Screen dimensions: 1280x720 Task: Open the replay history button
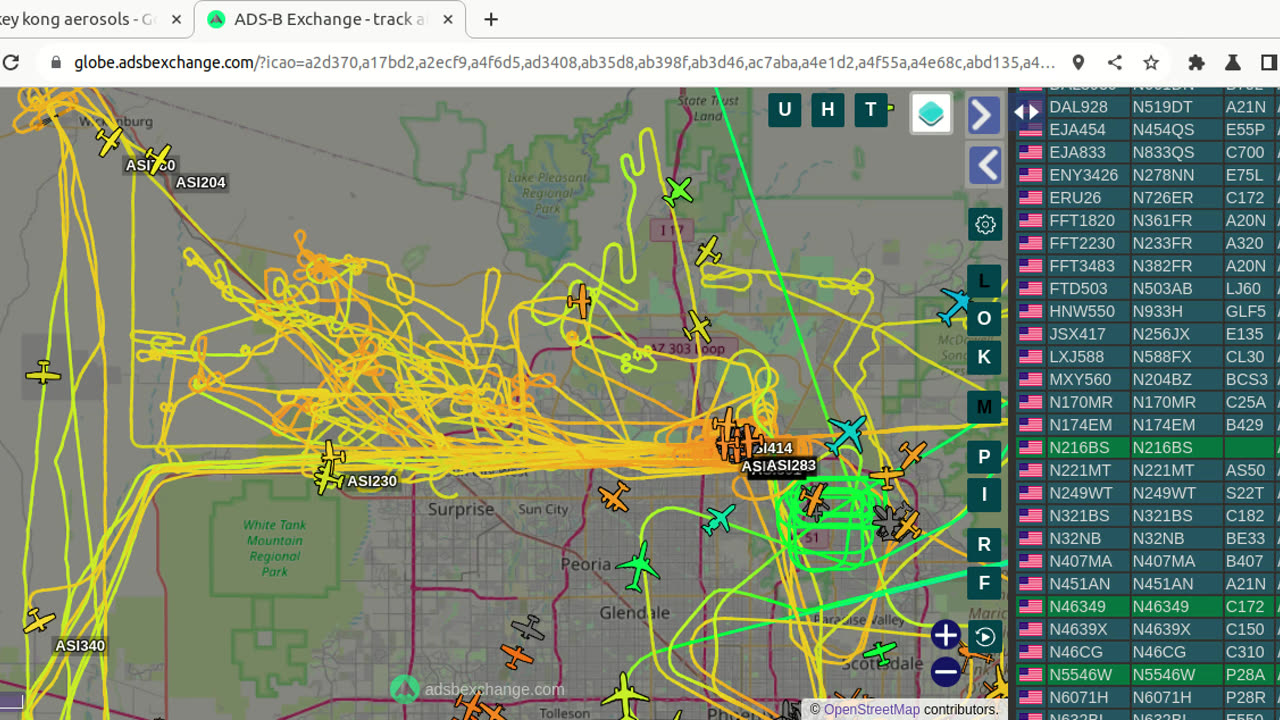coord(985,637)
